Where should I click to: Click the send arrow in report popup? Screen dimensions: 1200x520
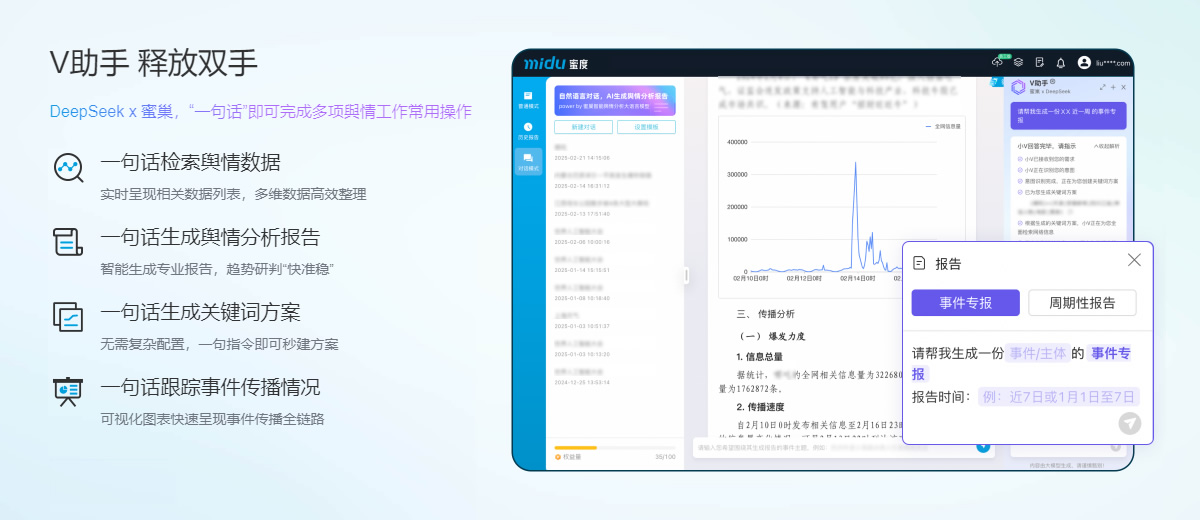[1129, 423]
